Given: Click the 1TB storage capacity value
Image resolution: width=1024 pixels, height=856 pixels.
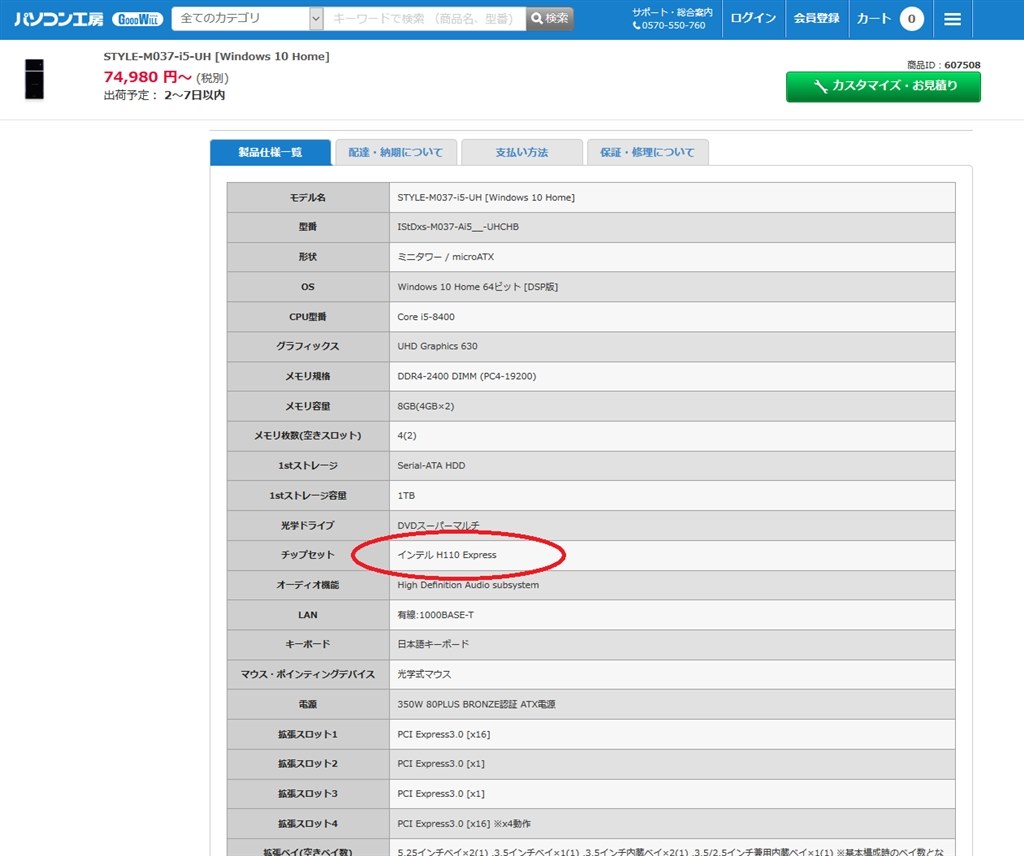Looking at the screenshot, I should click(x=406, y=496).
